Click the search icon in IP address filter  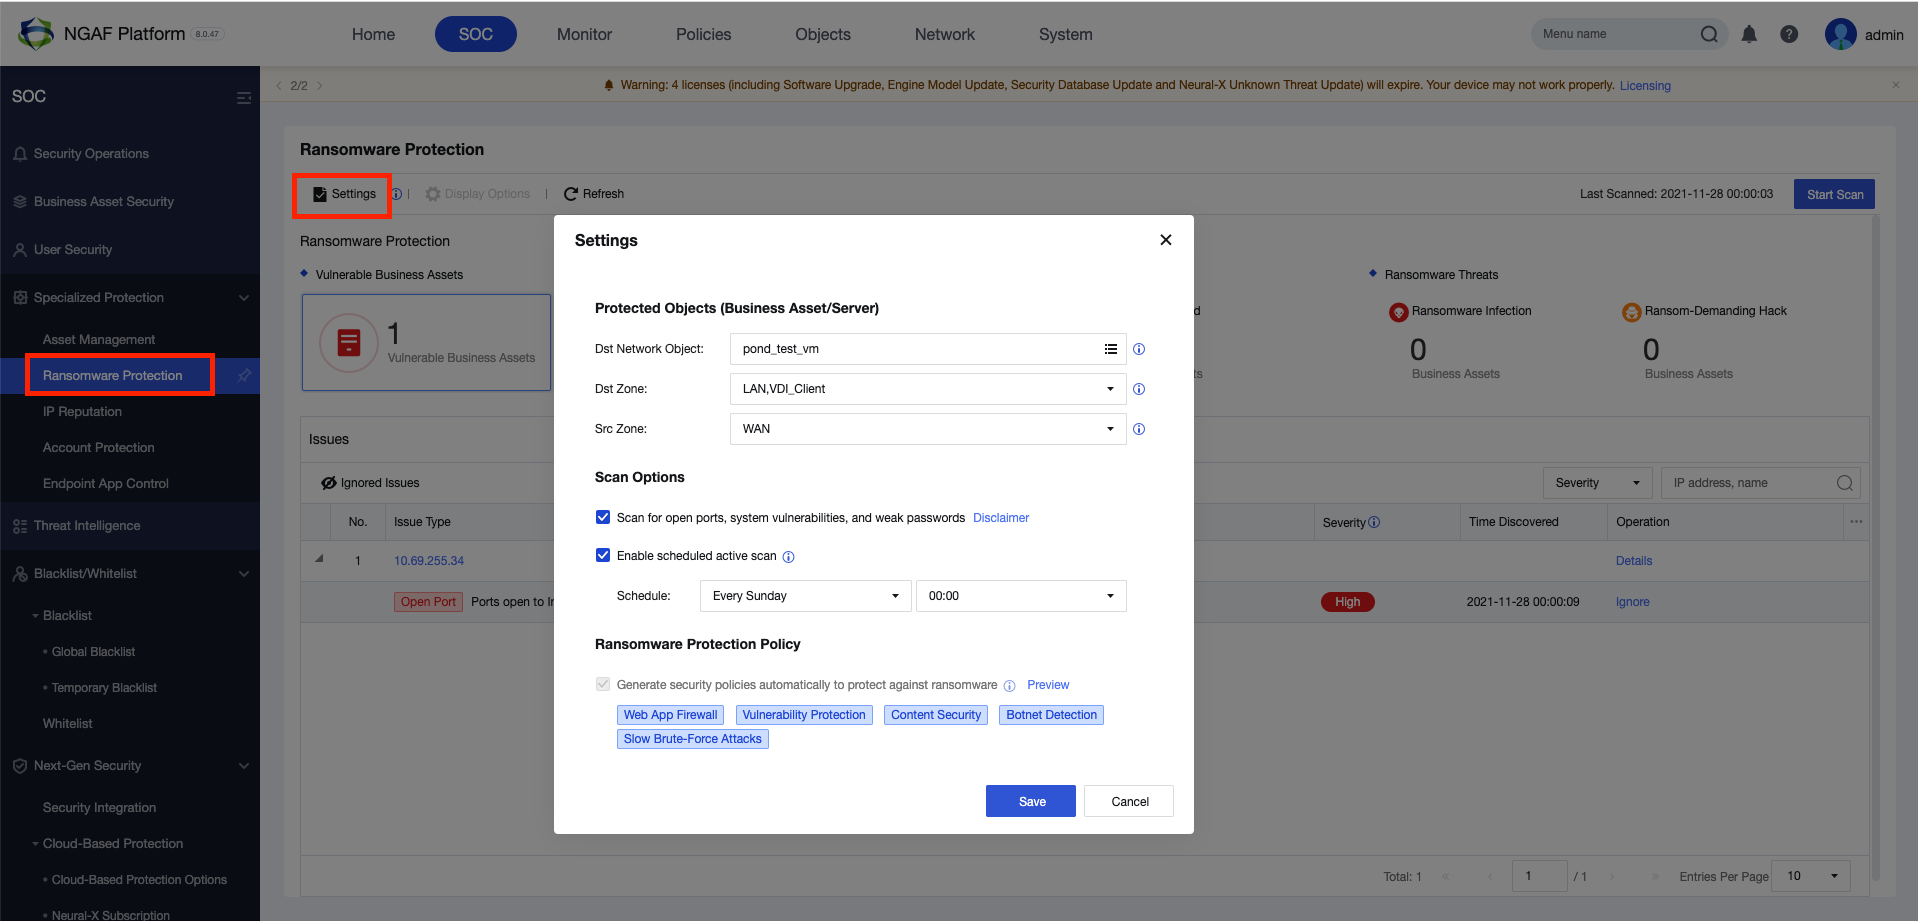1845,483
